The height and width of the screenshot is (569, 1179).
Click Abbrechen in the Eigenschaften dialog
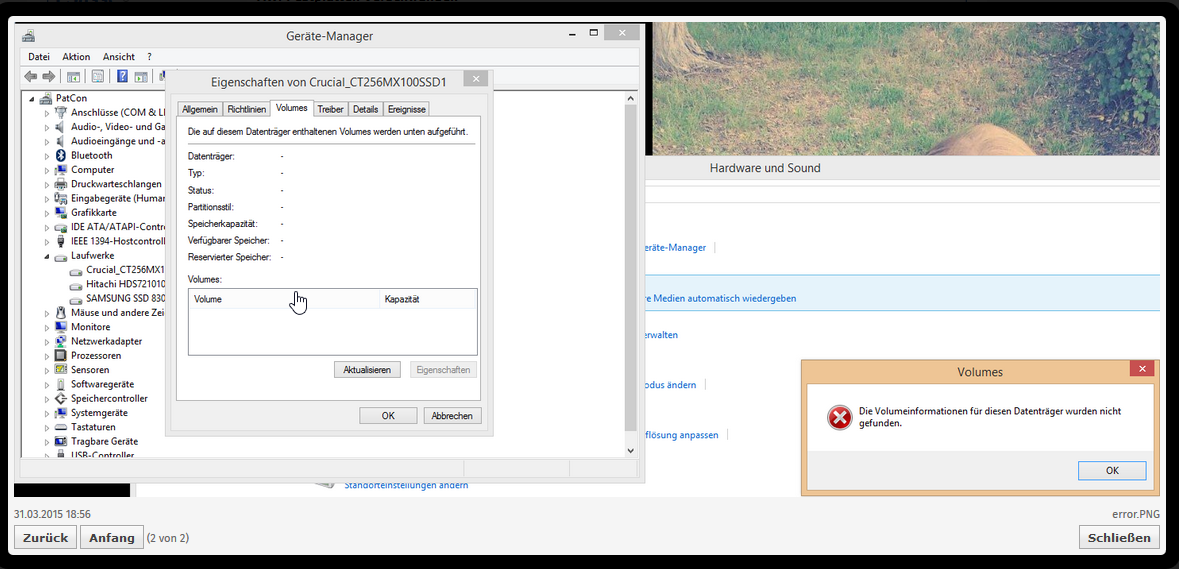pos(453,416)
